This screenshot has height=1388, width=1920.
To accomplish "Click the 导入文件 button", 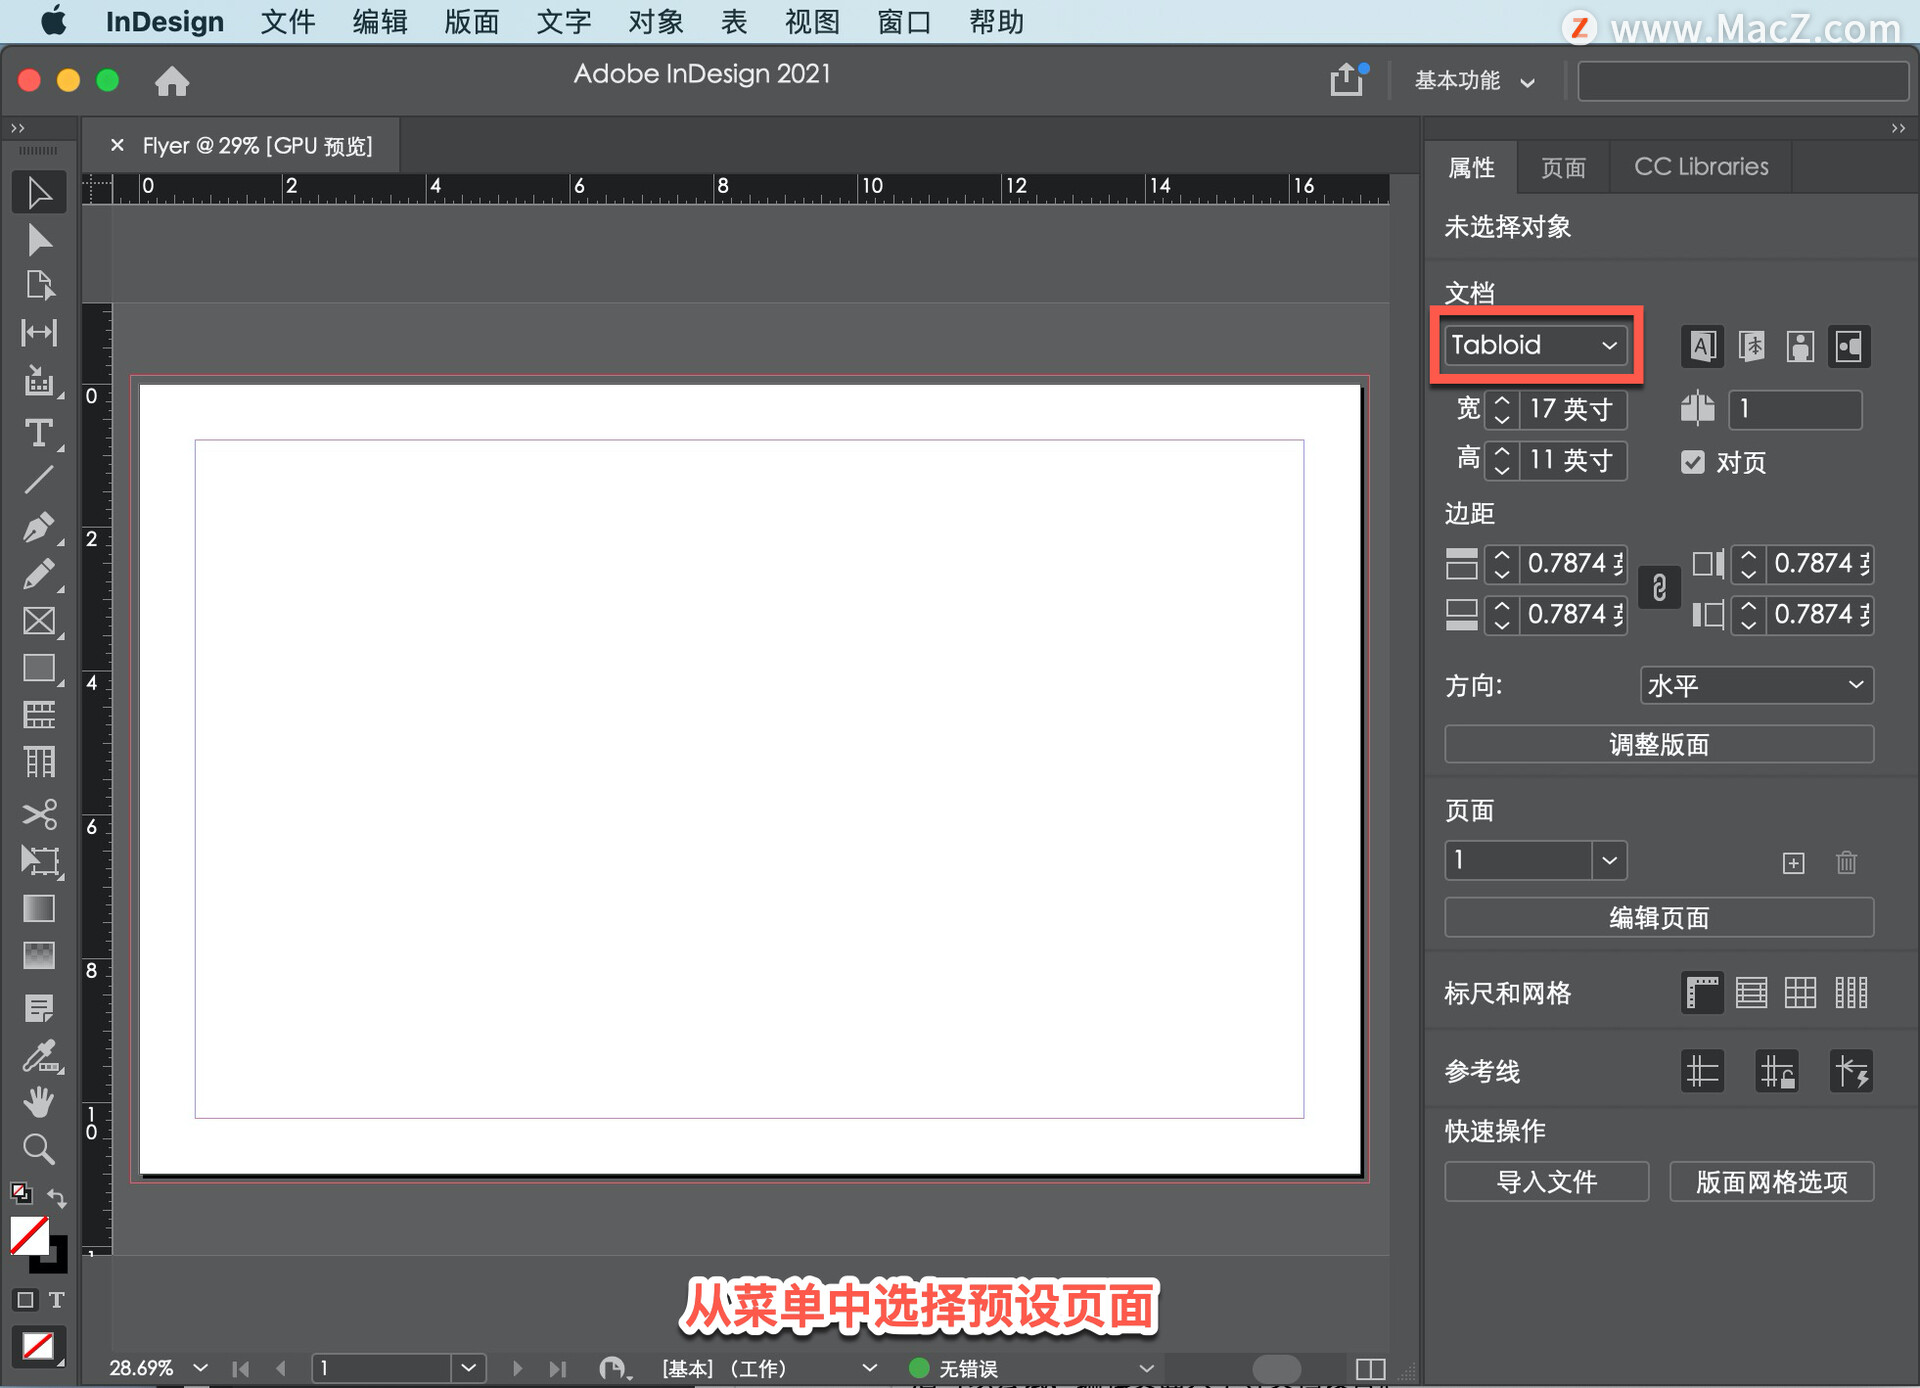I will tap(1546, 1181).
